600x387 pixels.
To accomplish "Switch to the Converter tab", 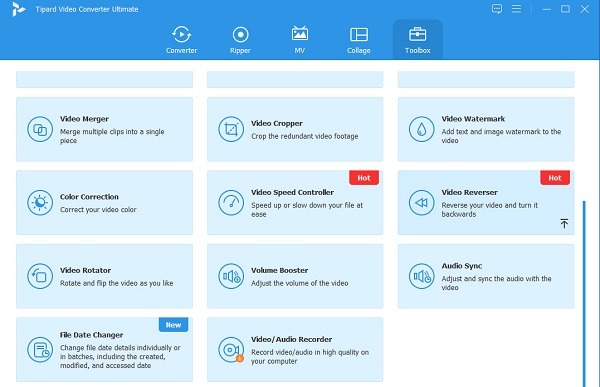I will click(181, 40).
